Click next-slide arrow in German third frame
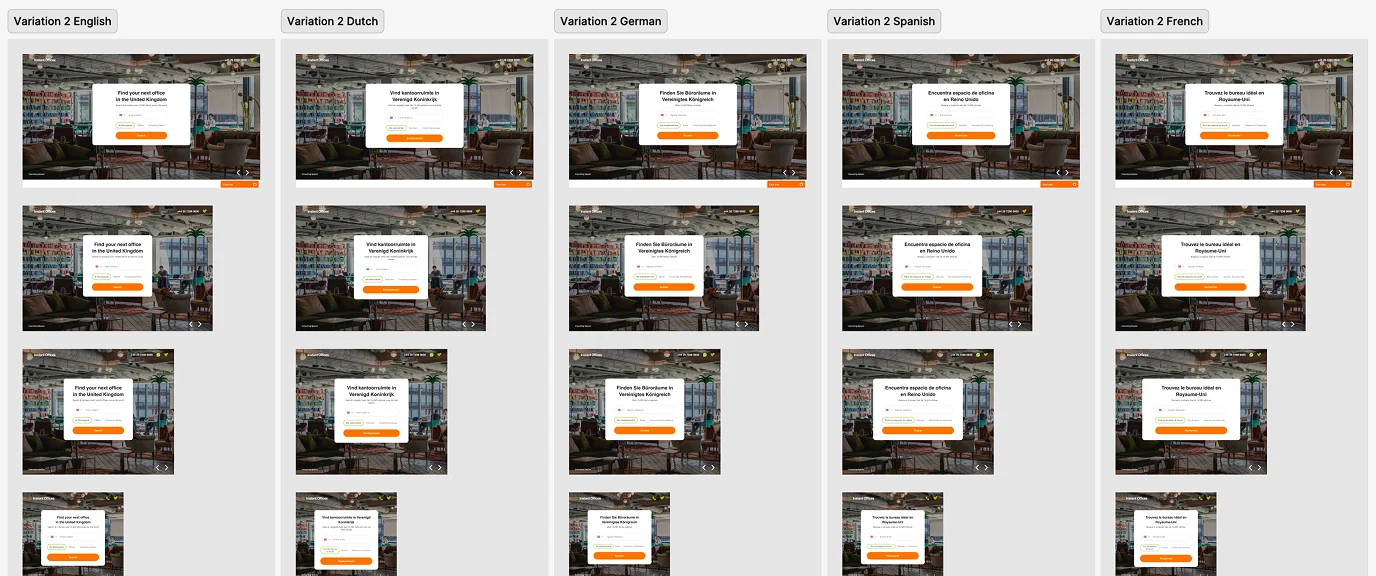The width and height of the screenshot is (1376, 576). pos(713,467)
